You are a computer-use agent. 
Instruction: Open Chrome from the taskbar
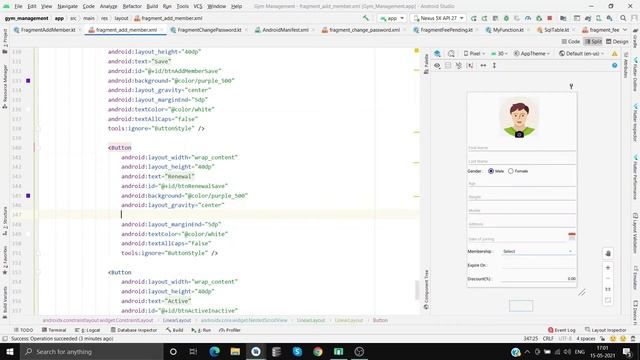pos(318,351)
